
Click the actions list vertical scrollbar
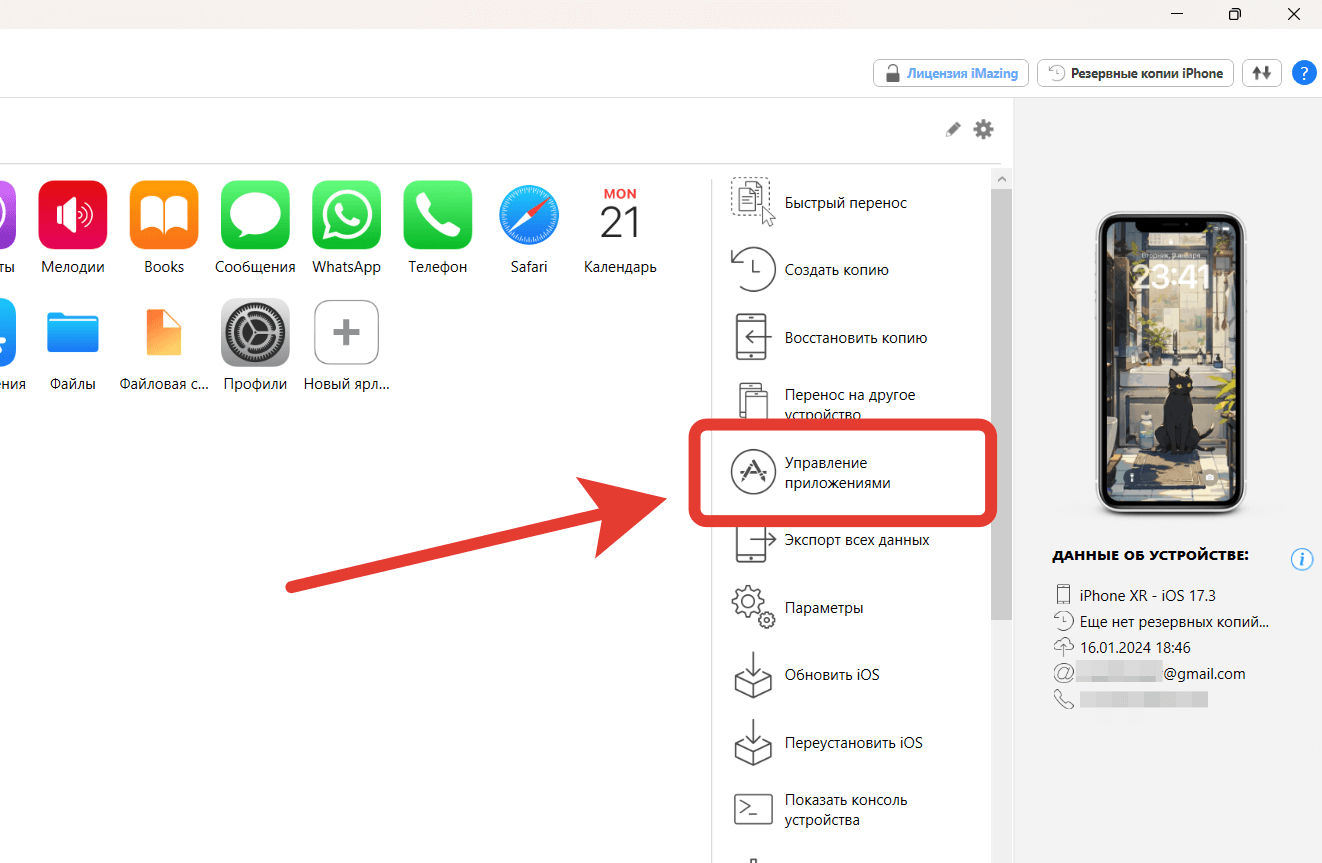click(x=1001, y=400)
